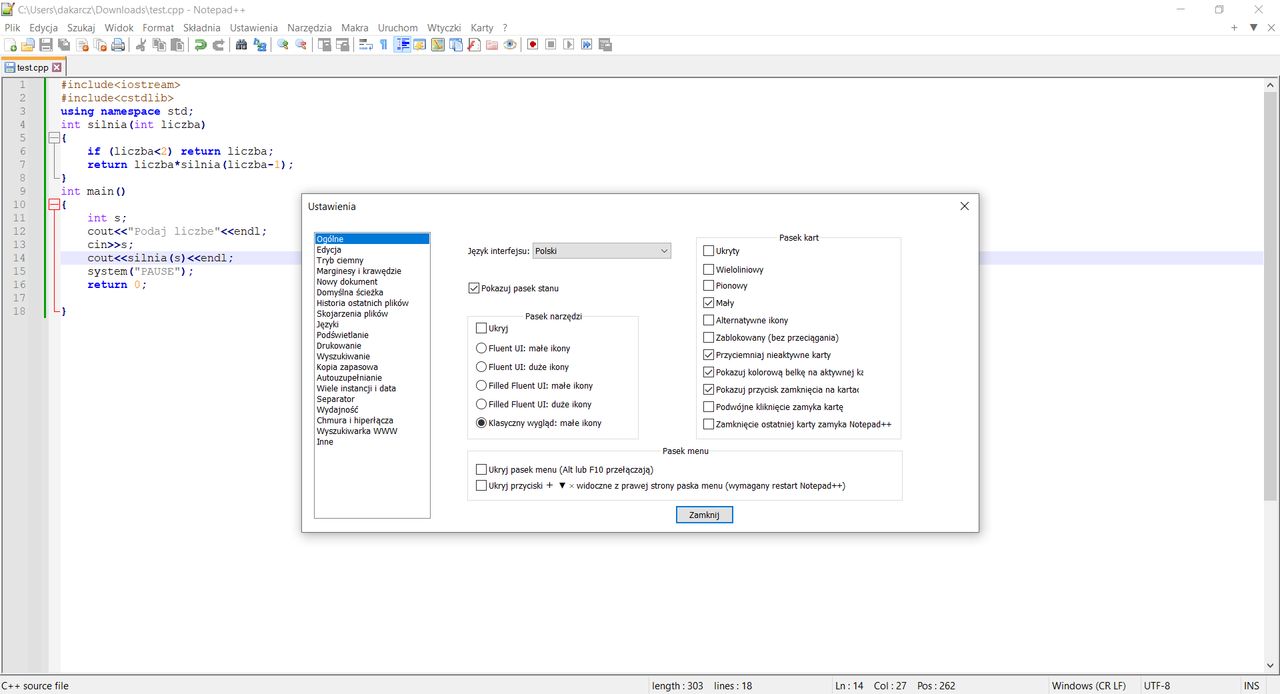Close current document using toolbar icon
The width and height of the screenshot is (1280, 694).
click(81, 44)
